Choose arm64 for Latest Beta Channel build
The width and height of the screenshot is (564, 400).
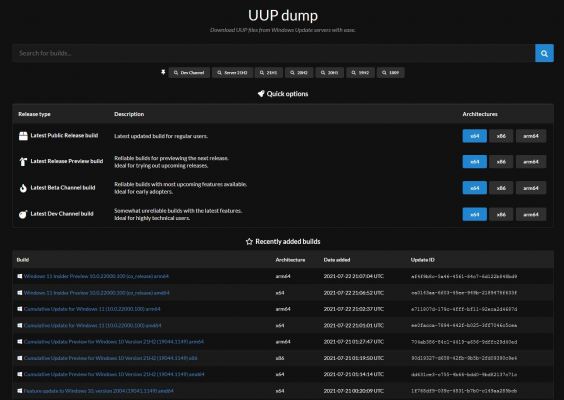pos(531,188)
